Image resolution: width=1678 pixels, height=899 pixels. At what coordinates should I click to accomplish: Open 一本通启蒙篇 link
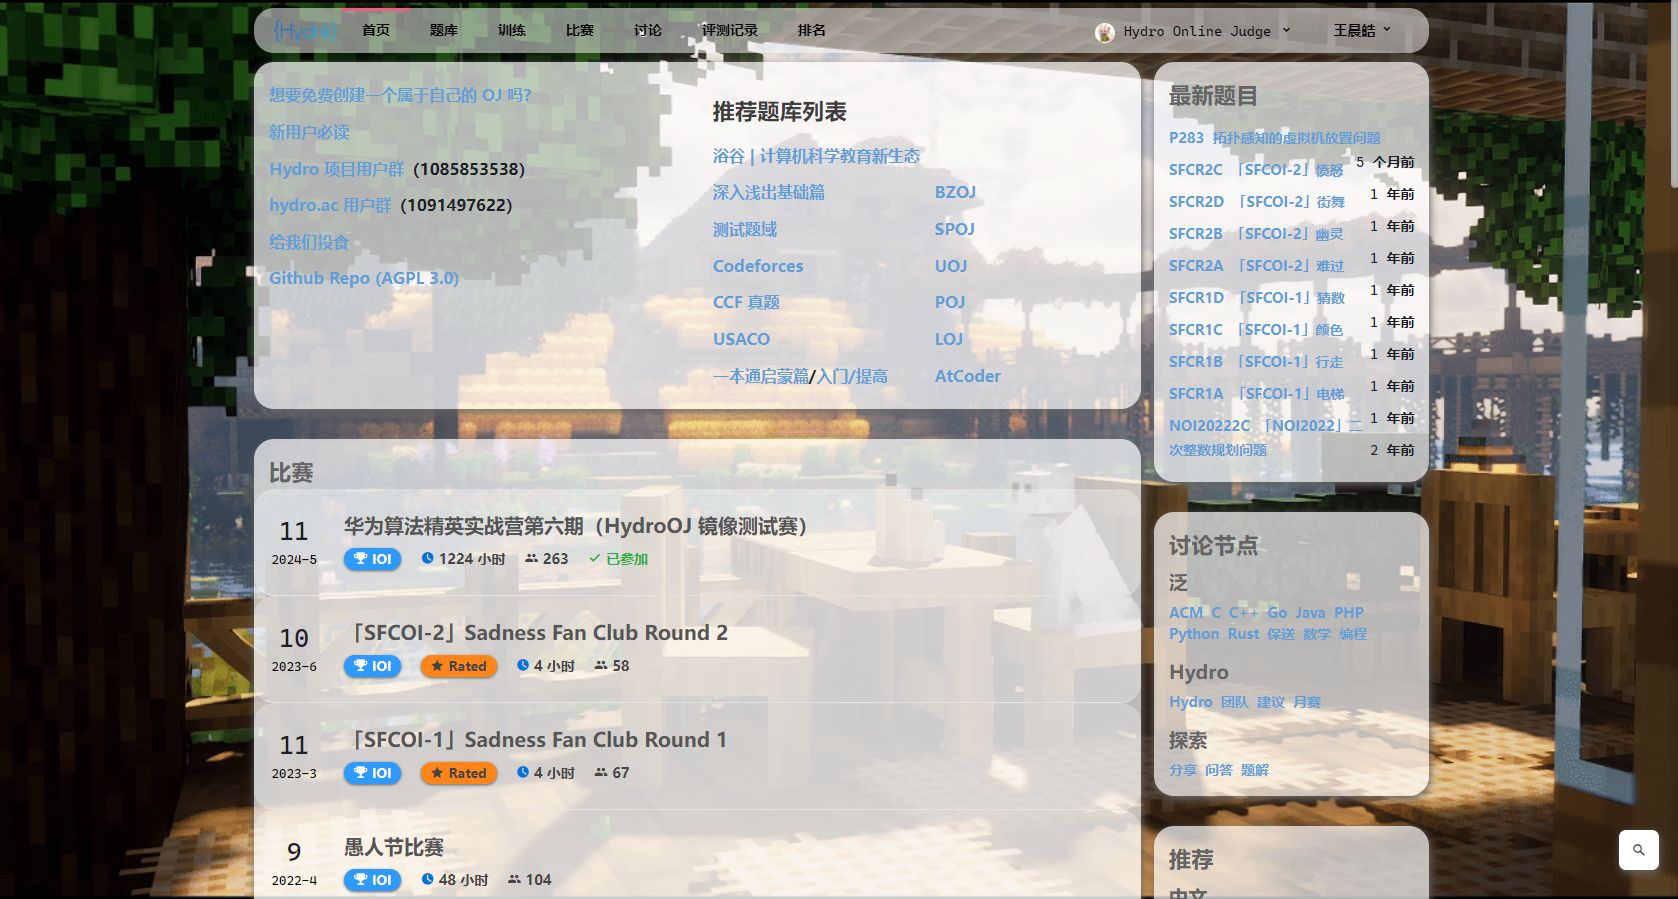[761, 376]
